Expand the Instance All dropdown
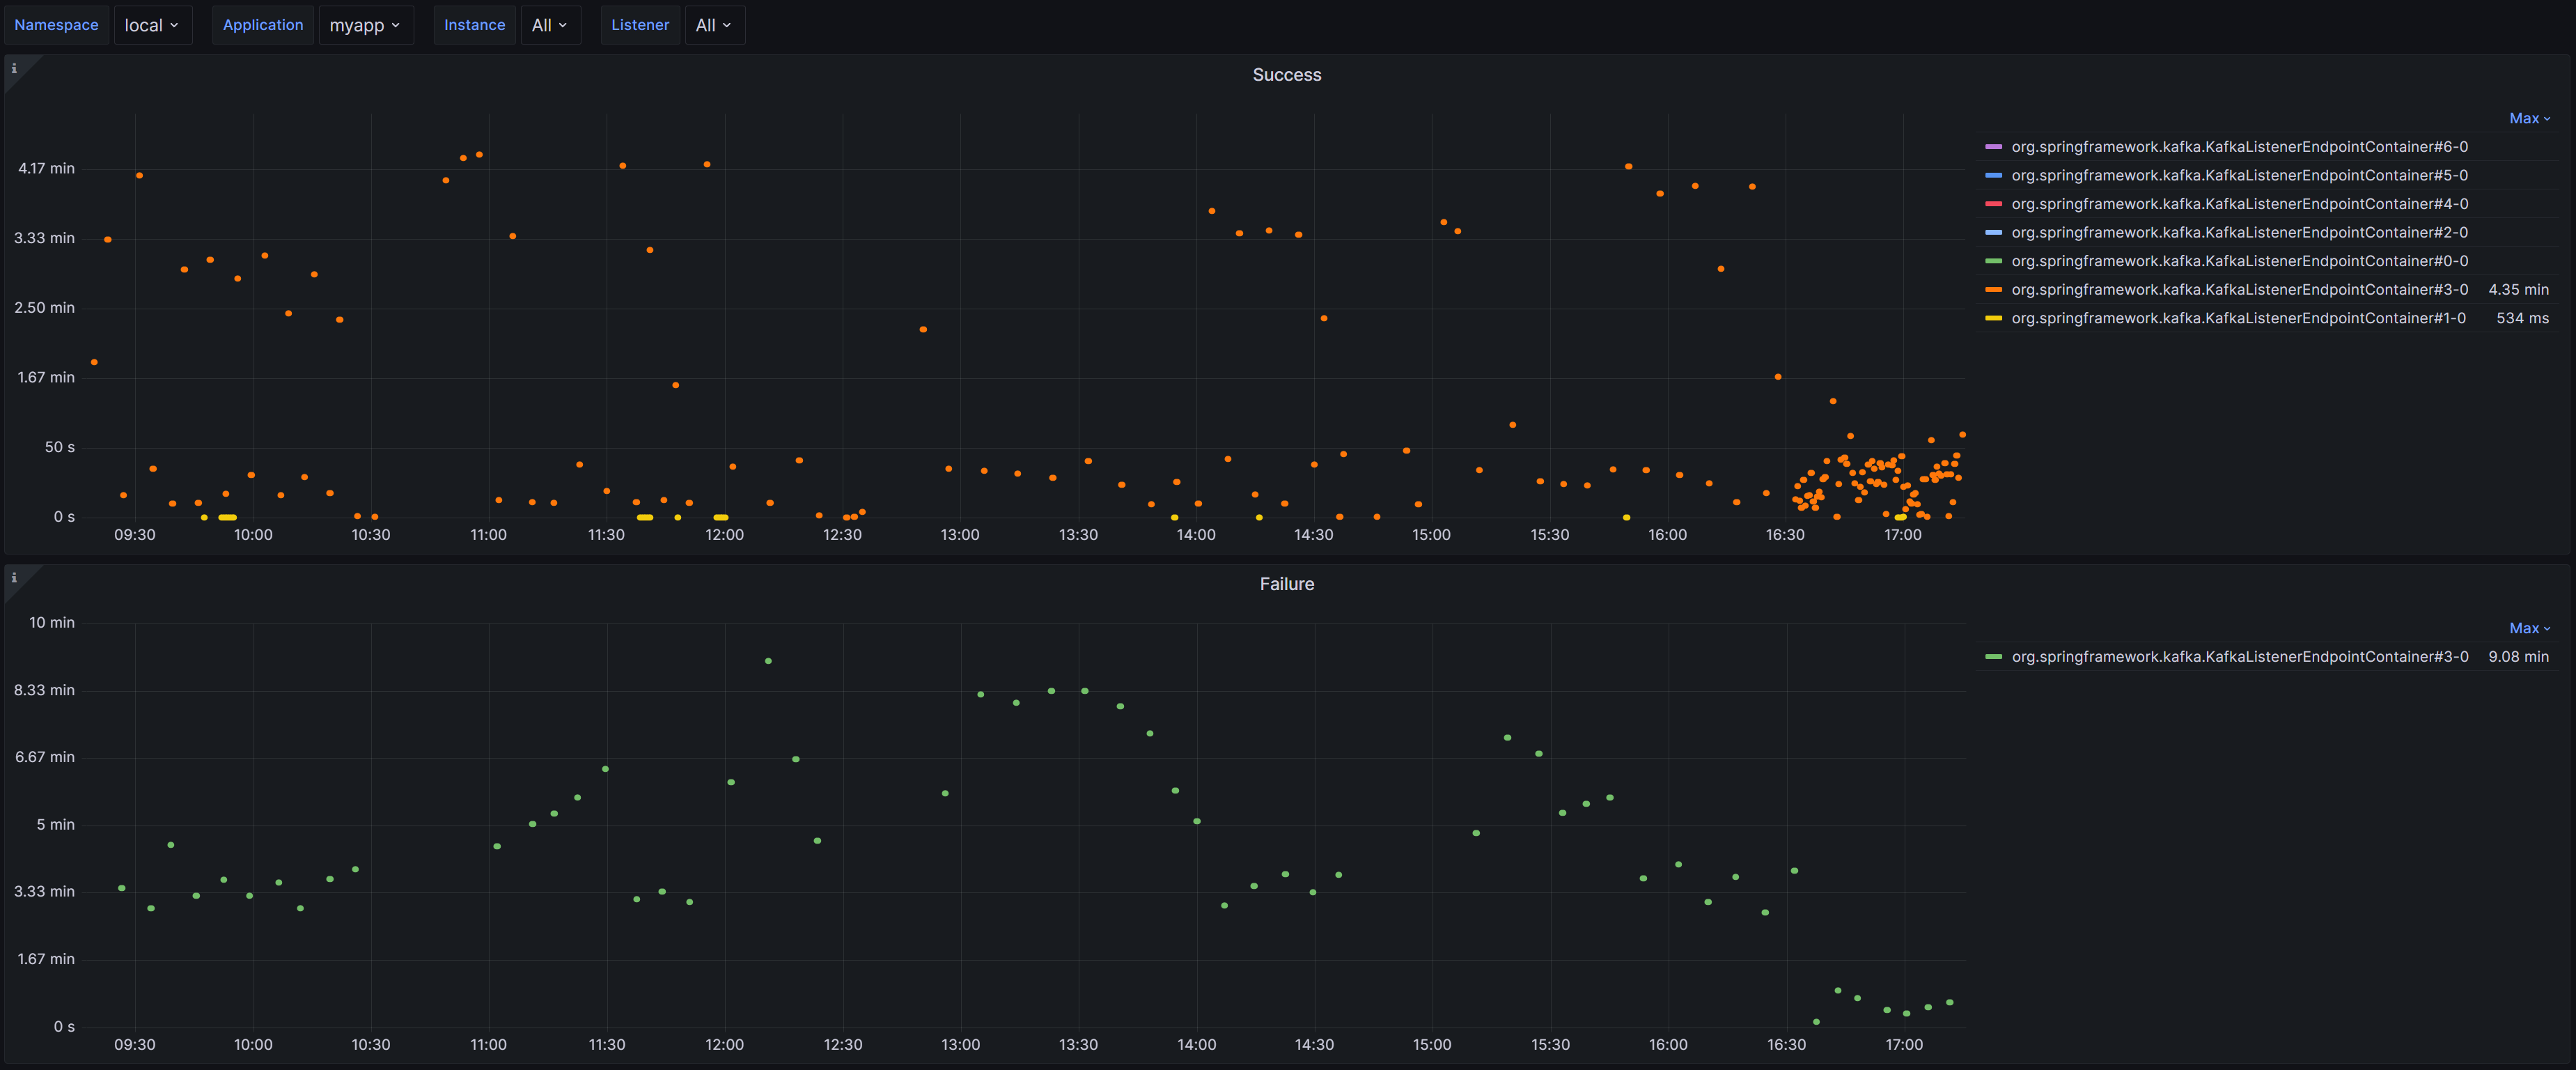 tap(549, 25)
